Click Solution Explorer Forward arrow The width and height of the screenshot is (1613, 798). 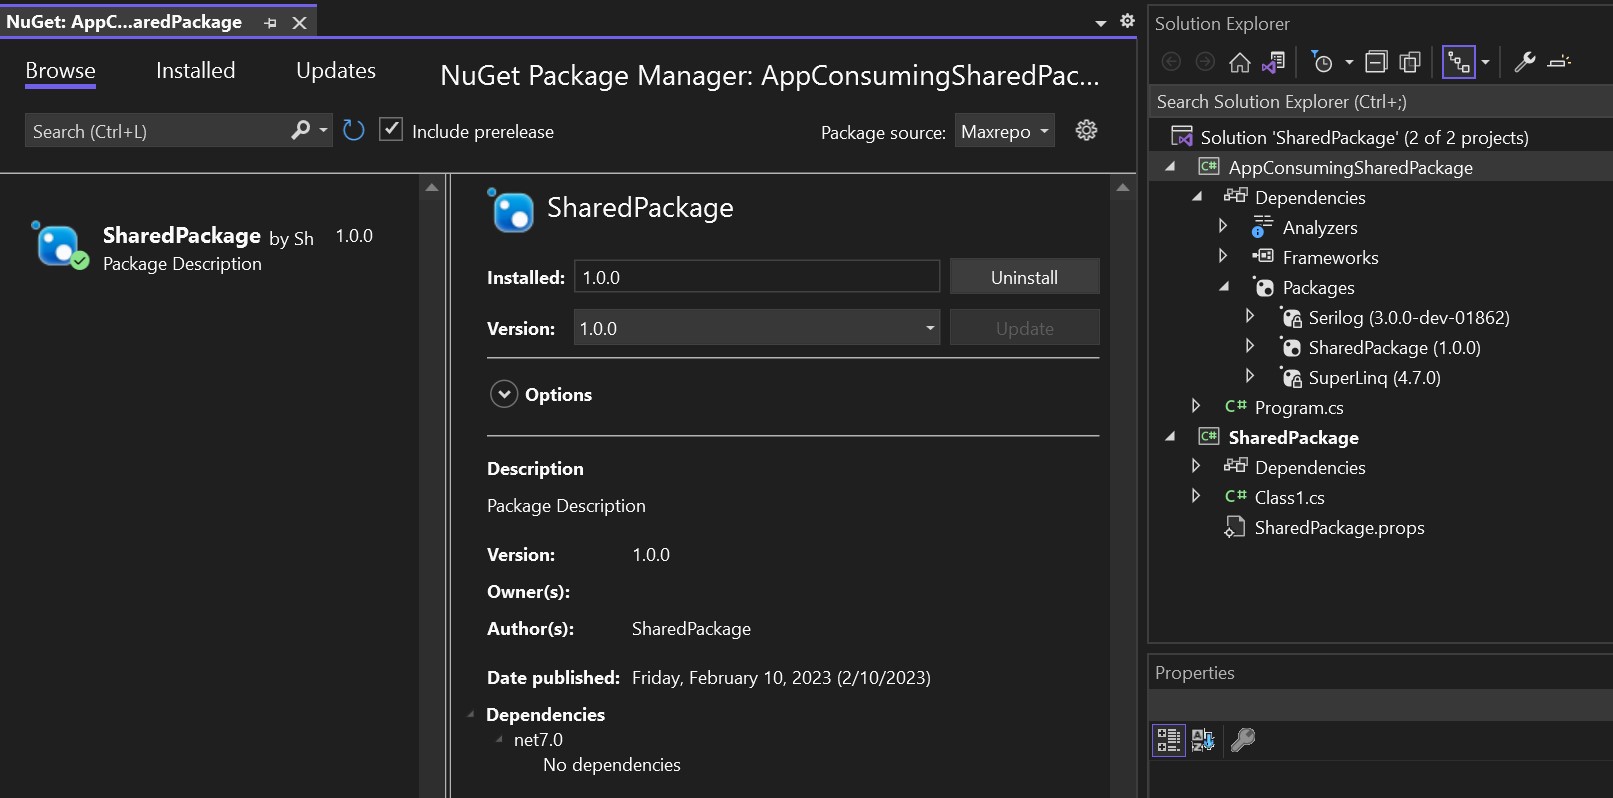click(x=1206, y=62)
